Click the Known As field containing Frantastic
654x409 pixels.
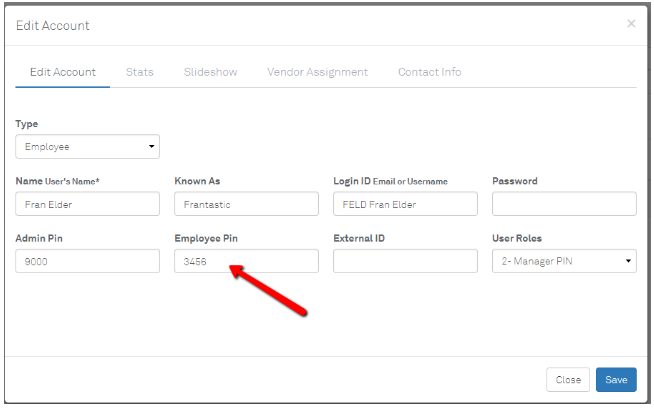click(x=246, y=204)
